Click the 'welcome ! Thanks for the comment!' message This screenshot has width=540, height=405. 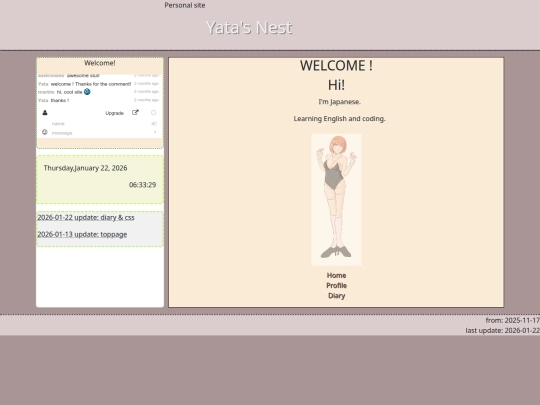(x=91, y=84)
